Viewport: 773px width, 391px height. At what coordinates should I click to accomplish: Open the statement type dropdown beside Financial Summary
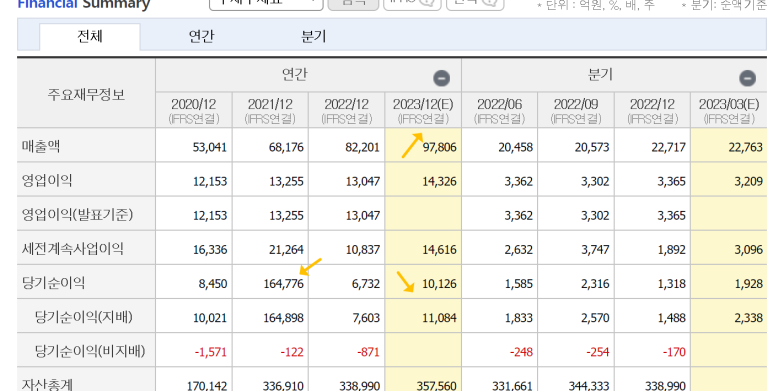coord(266,4)
